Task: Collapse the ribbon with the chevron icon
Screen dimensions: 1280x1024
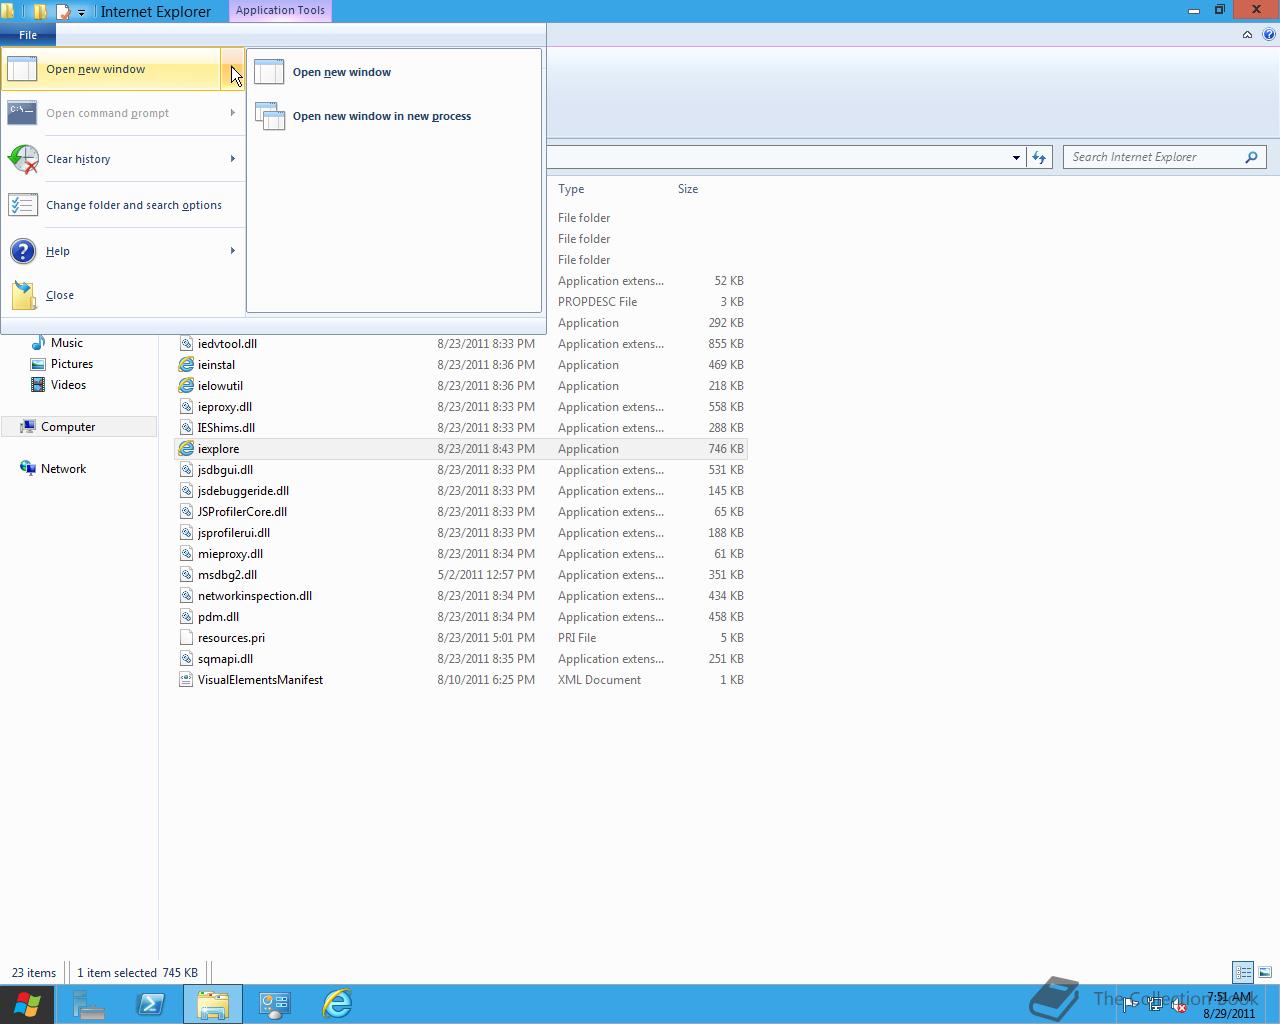Action: point(1247,35)
